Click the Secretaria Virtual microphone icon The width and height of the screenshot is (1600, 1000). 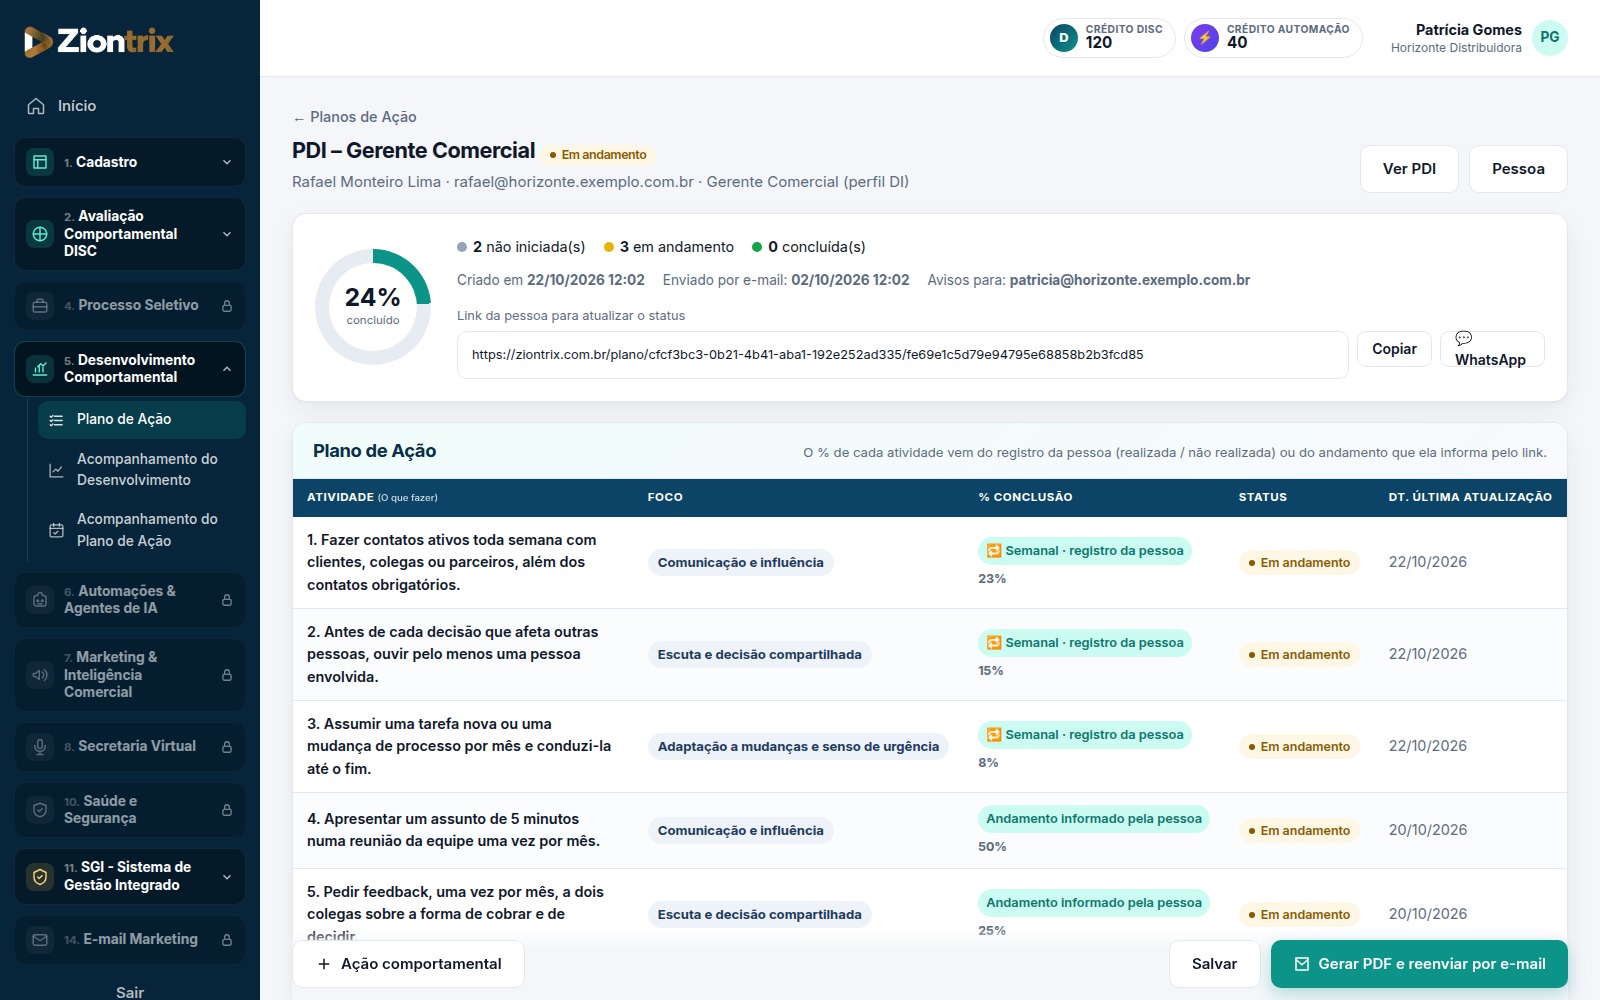click(x=40, y=747)
